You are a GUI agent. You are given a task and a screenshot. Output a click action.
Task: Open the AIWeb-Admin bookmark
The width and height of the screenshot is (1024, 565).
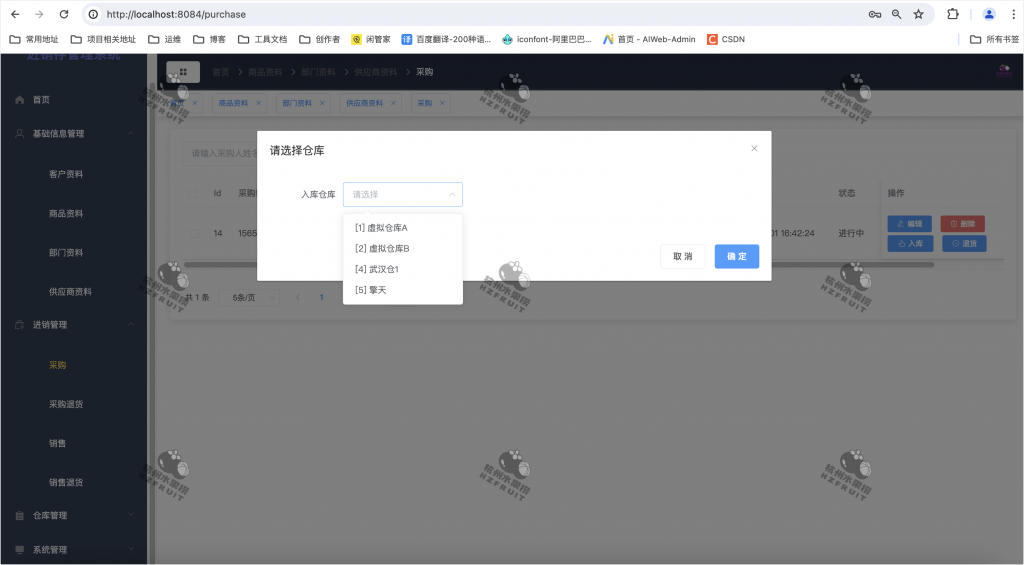[649, 39]
